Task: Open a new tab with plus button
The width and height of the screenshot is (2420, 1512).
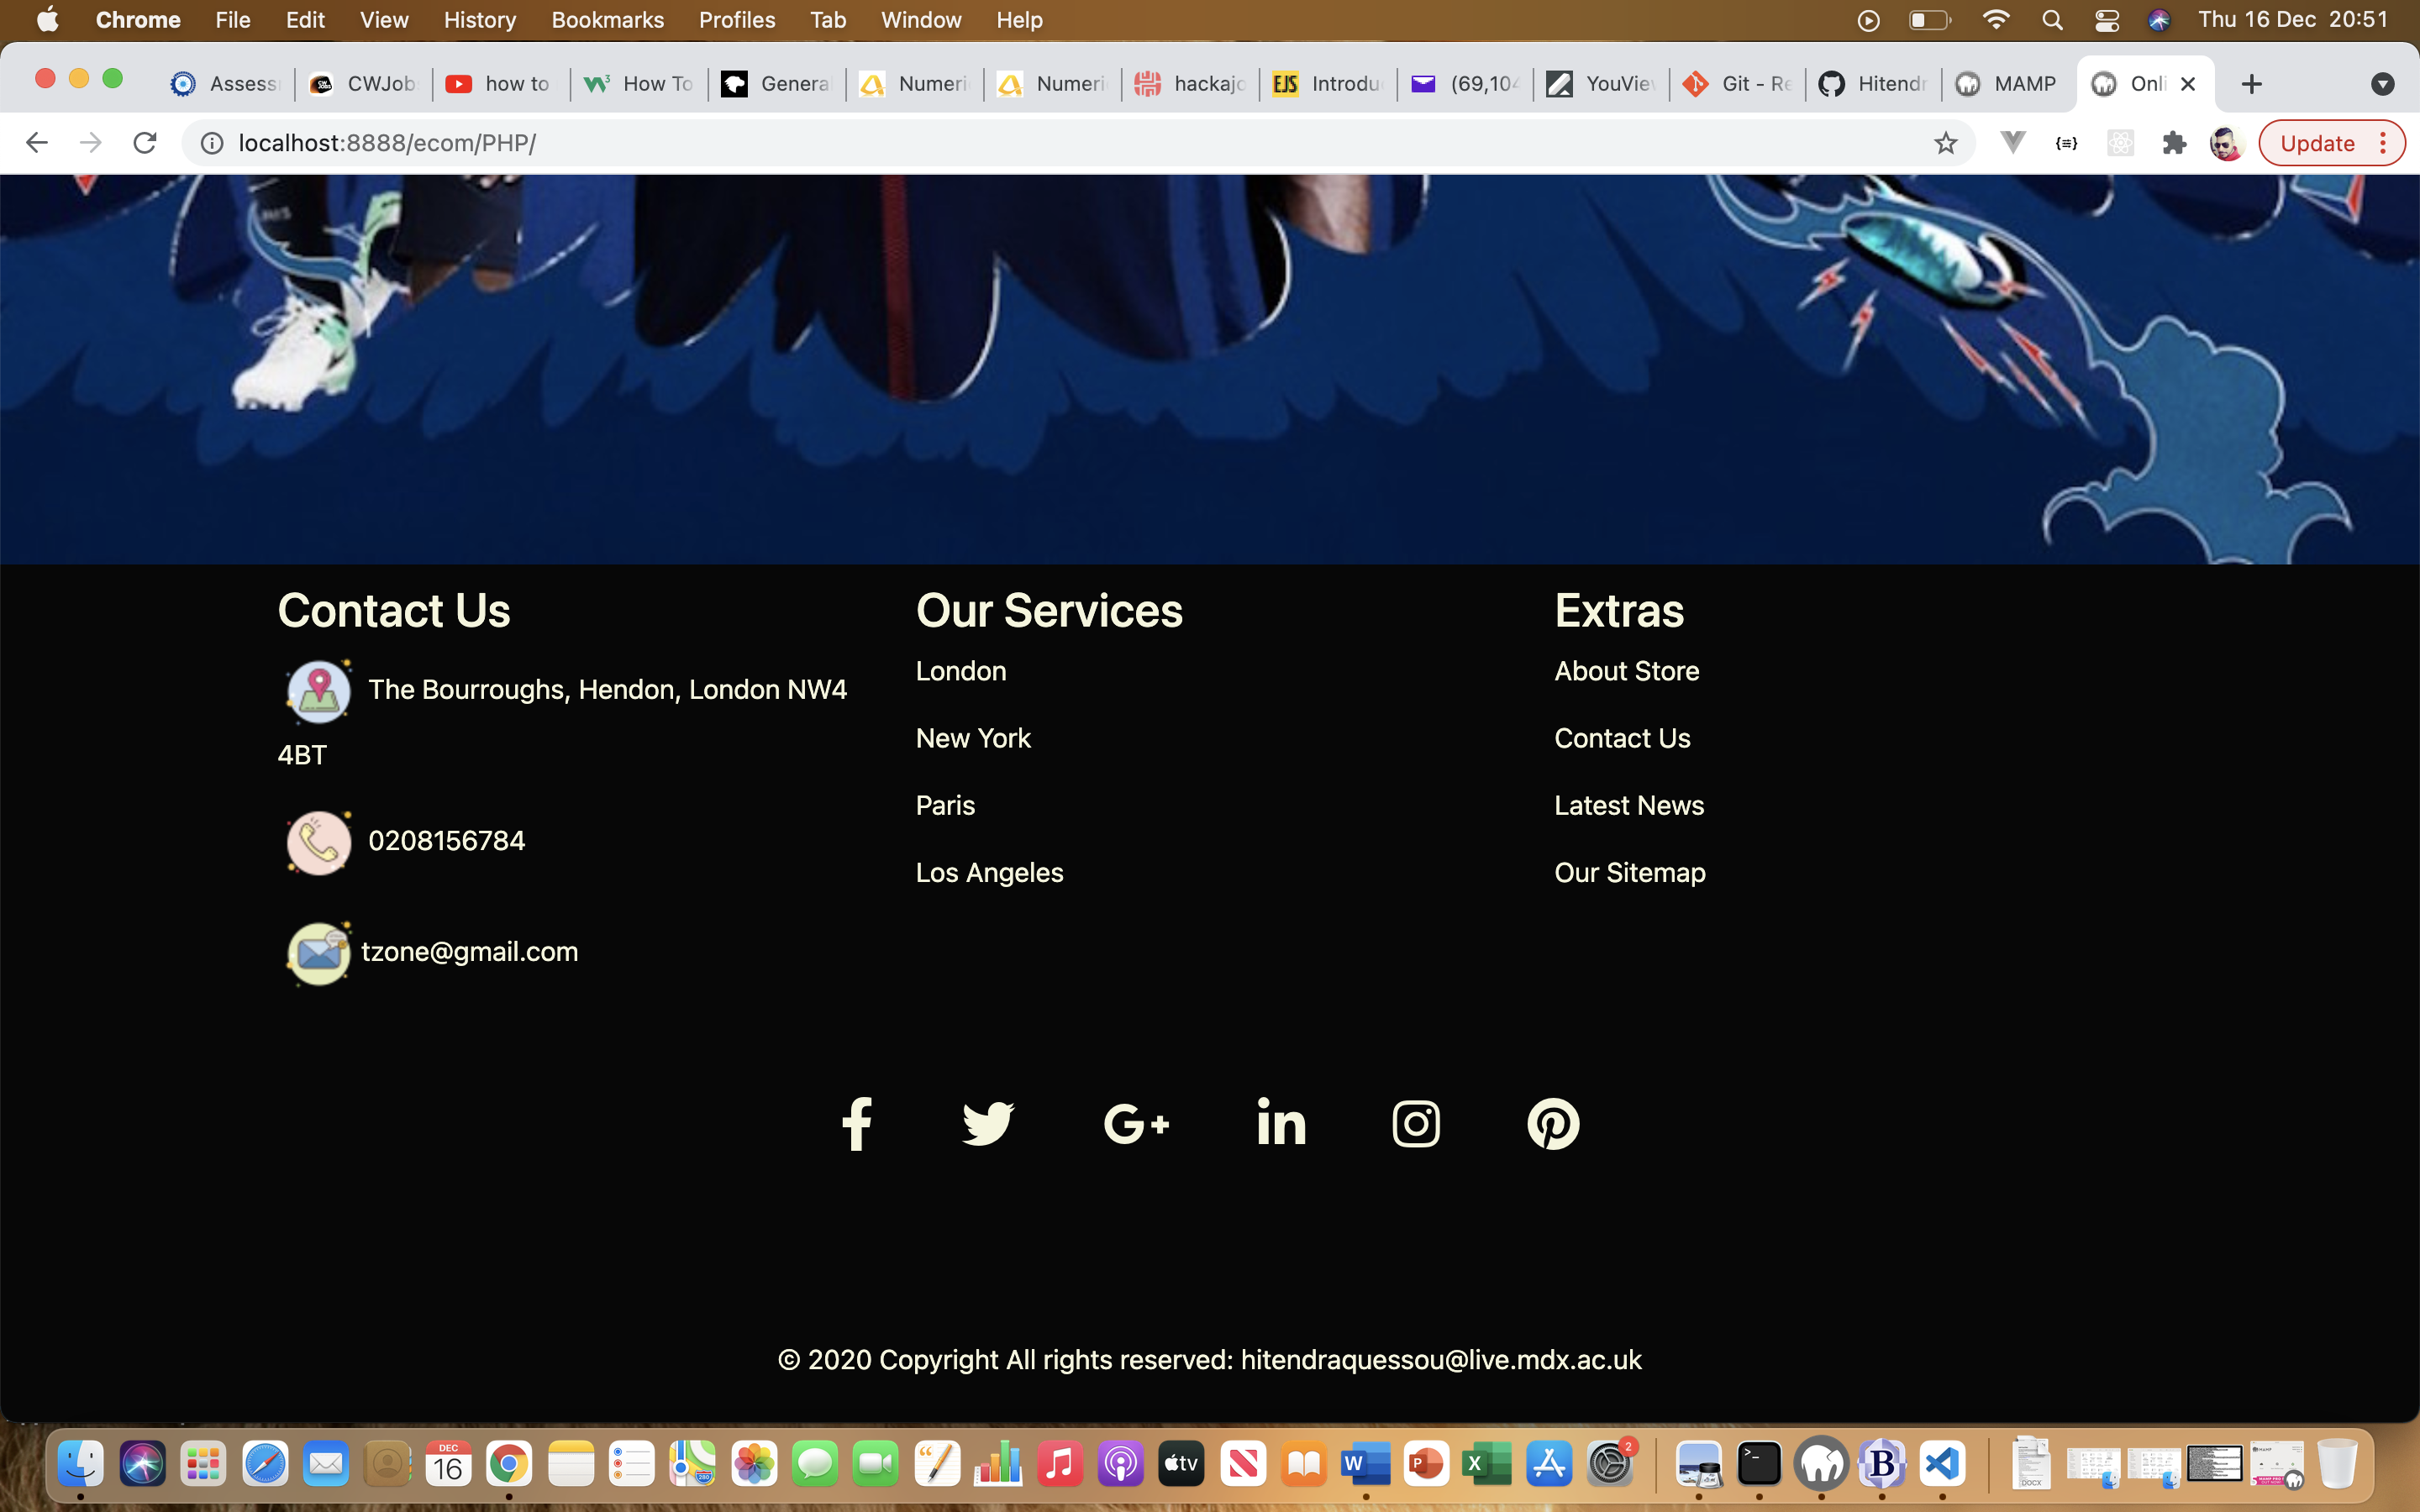Action: 2252,84
